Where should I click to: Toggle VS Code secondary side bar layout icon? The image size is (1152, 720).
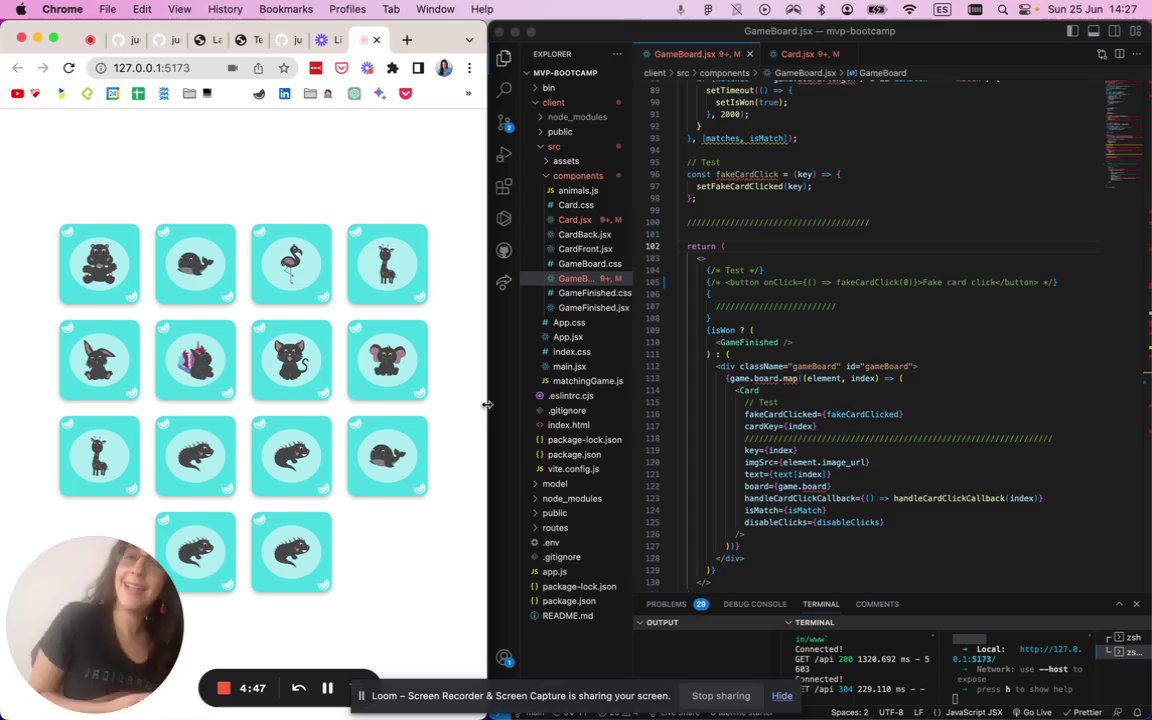1114,31
